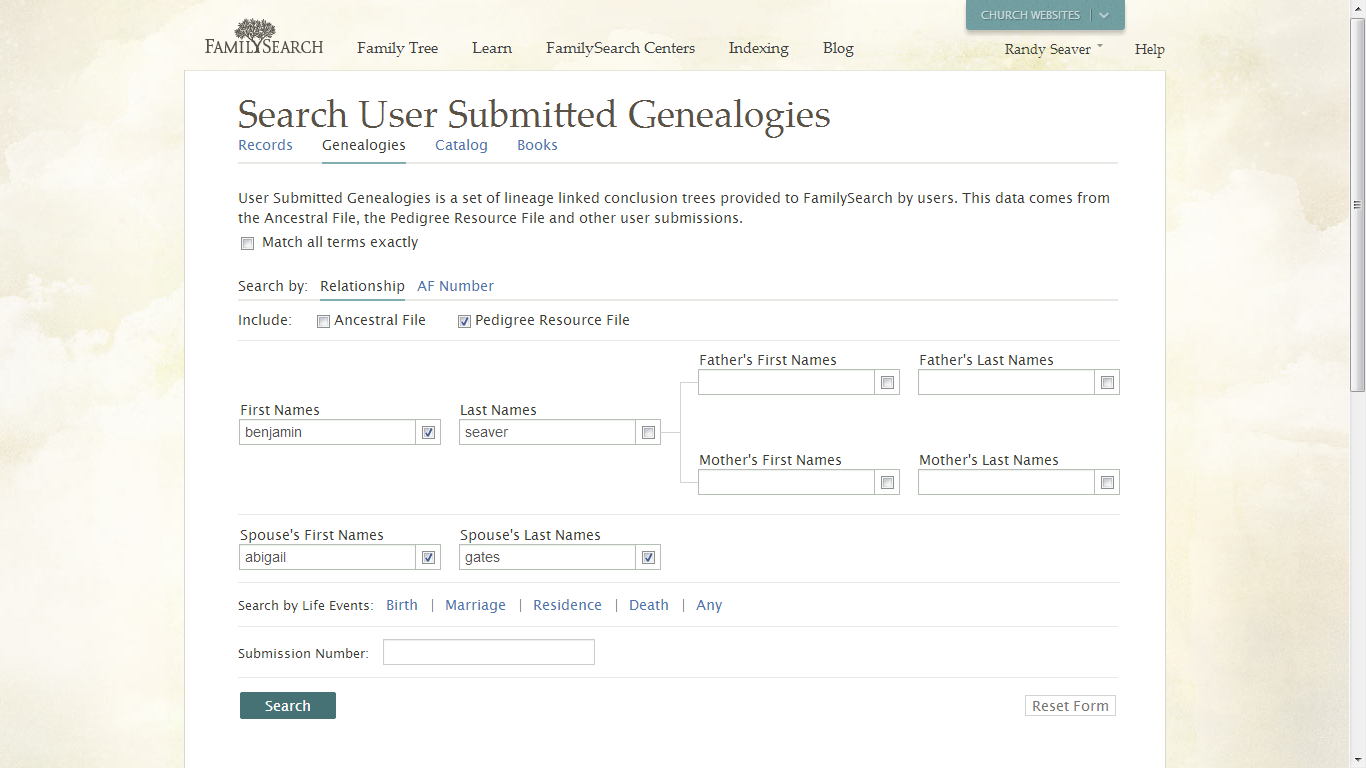Click the Spouse's First Names field abigail
1366x768 pixels.
(327, 557)
